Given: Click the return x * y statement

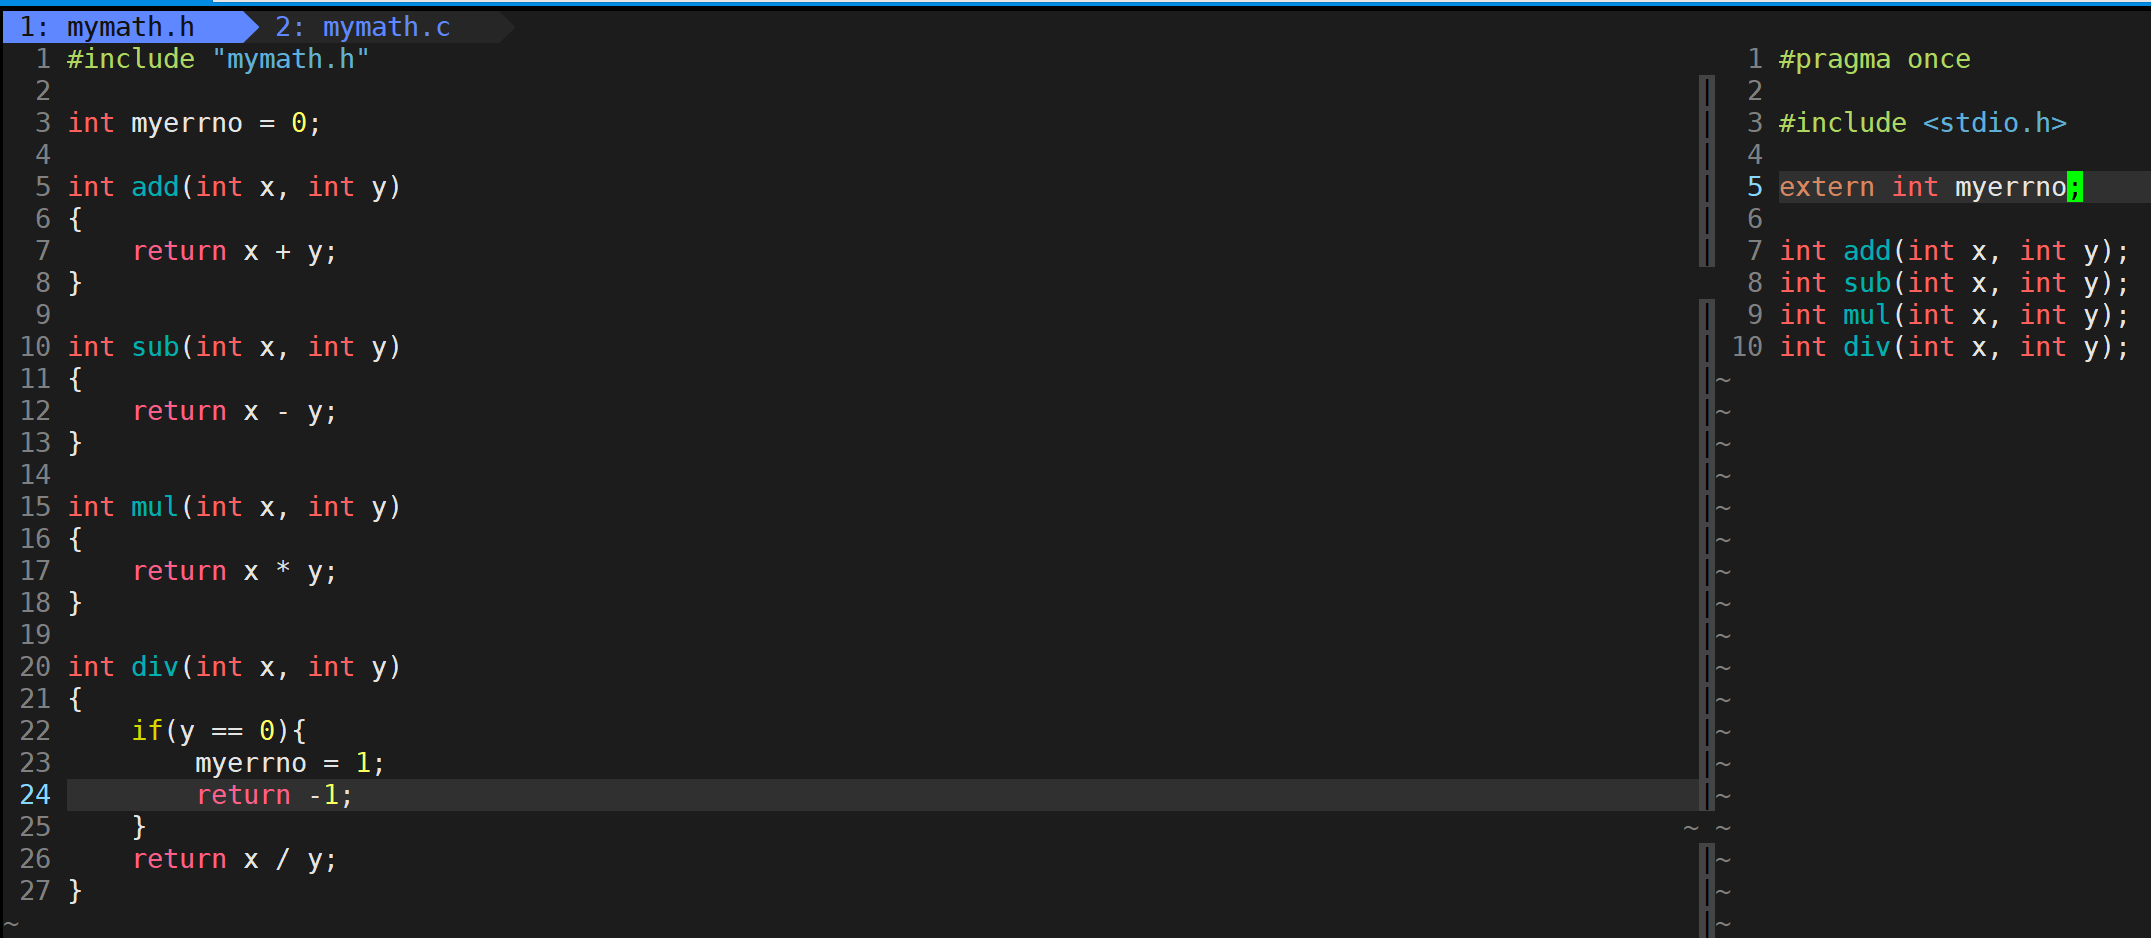Looking at the screenshot, I should pyautogui.click(x=235, y=571).
